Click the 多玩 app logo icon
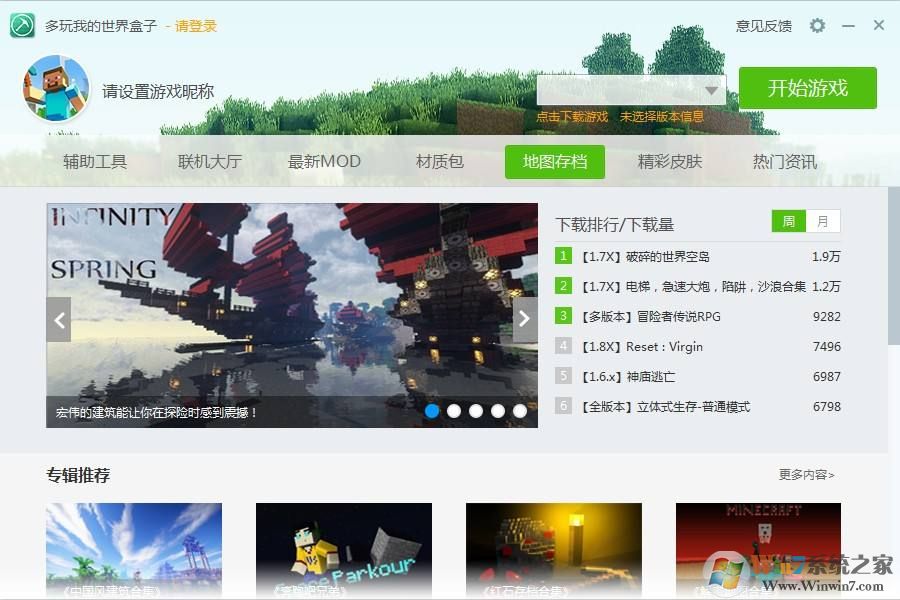 [22, 24]
